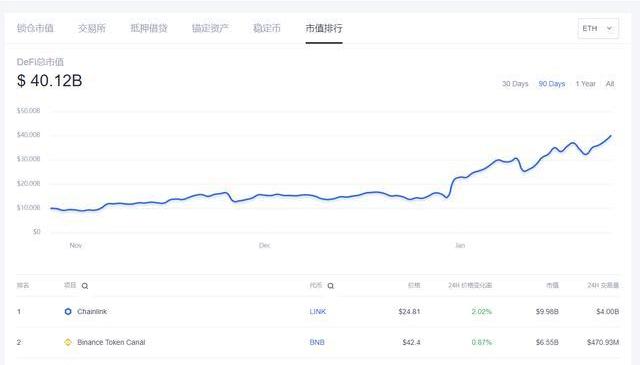Open the LINK token link
640x365 pixels.
click(318, 312)
